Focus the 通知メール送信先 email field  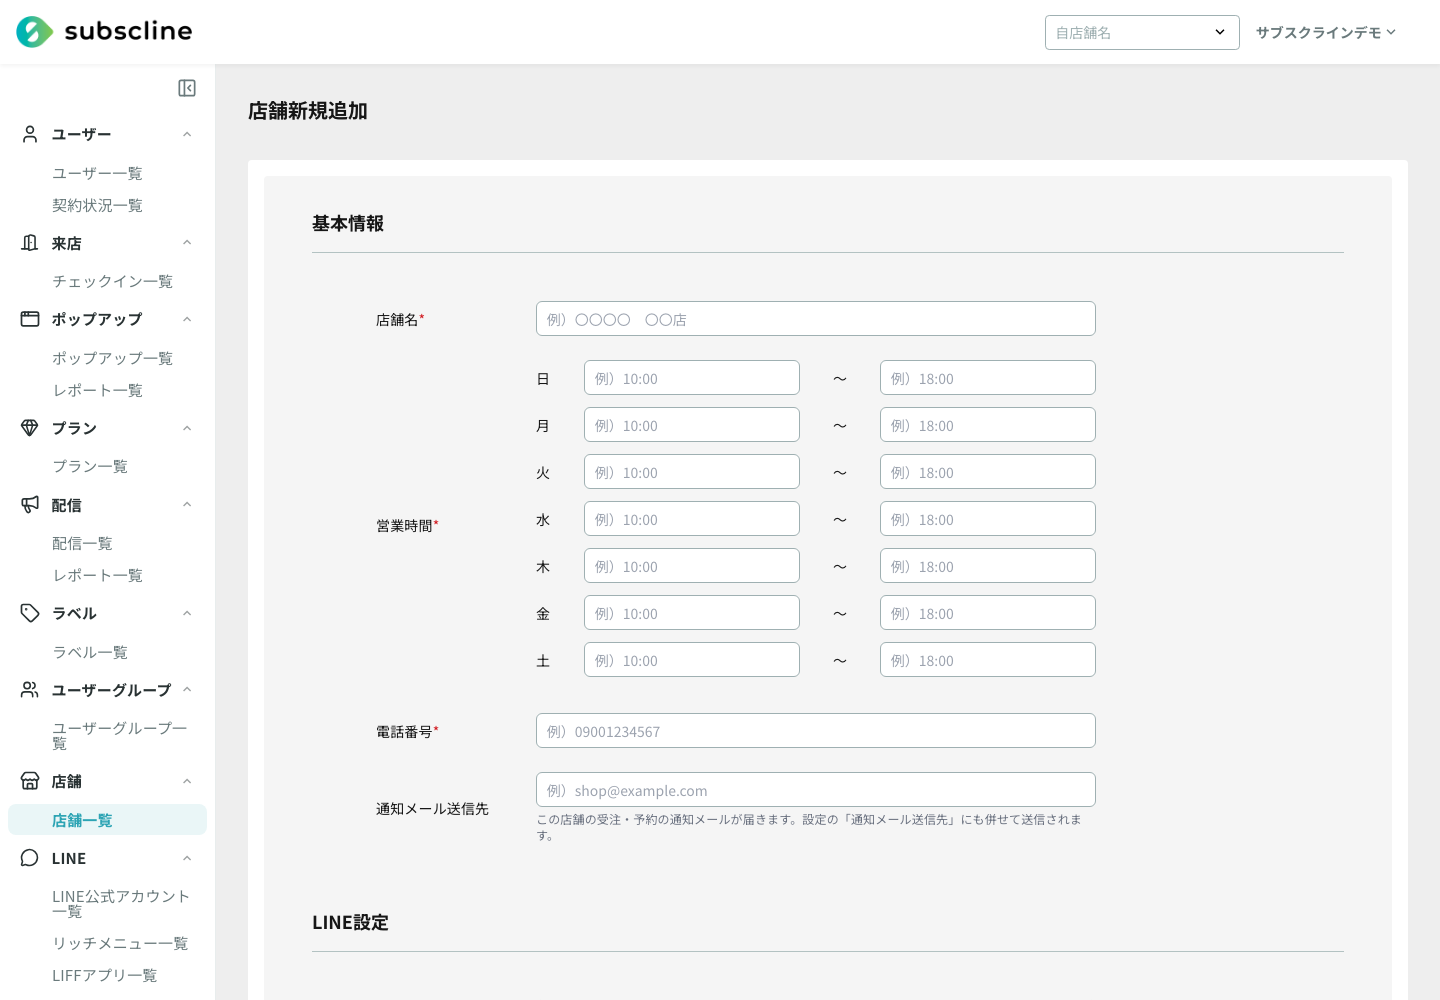coord(816,790)
